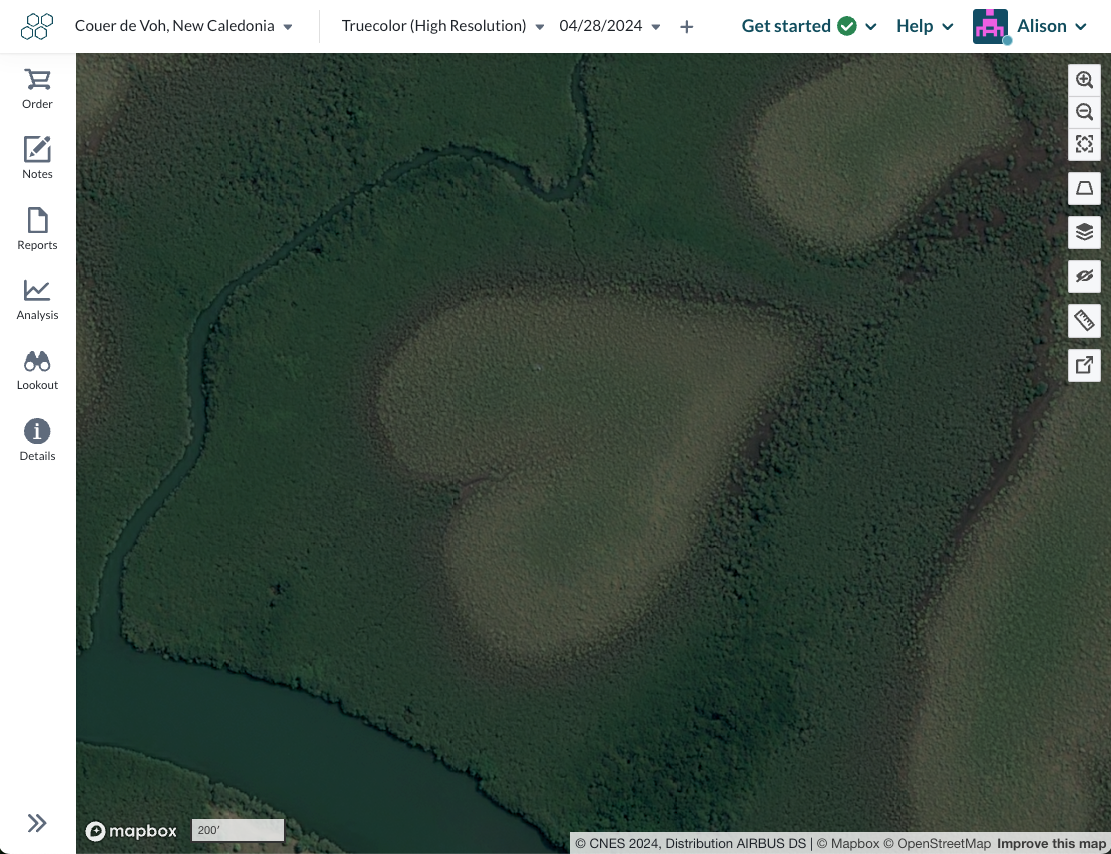1111x854 pixels.
Task: Click the pixel avatar picture
Action: [x=991, y=26]
